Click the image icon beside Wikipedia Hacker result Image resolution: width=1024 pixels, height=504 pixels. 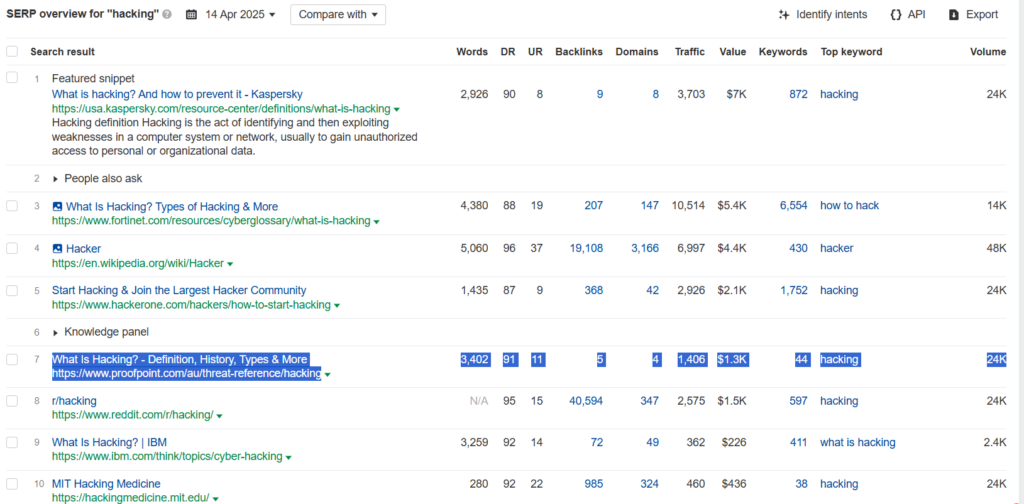(57, 248)
